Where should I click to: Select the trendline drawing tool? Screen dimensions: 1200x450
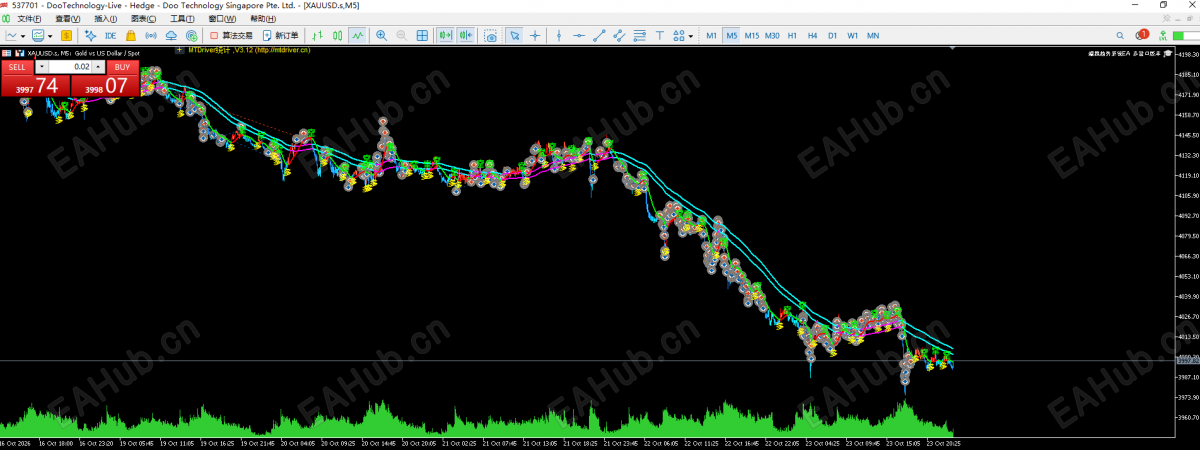click(599, 35)
